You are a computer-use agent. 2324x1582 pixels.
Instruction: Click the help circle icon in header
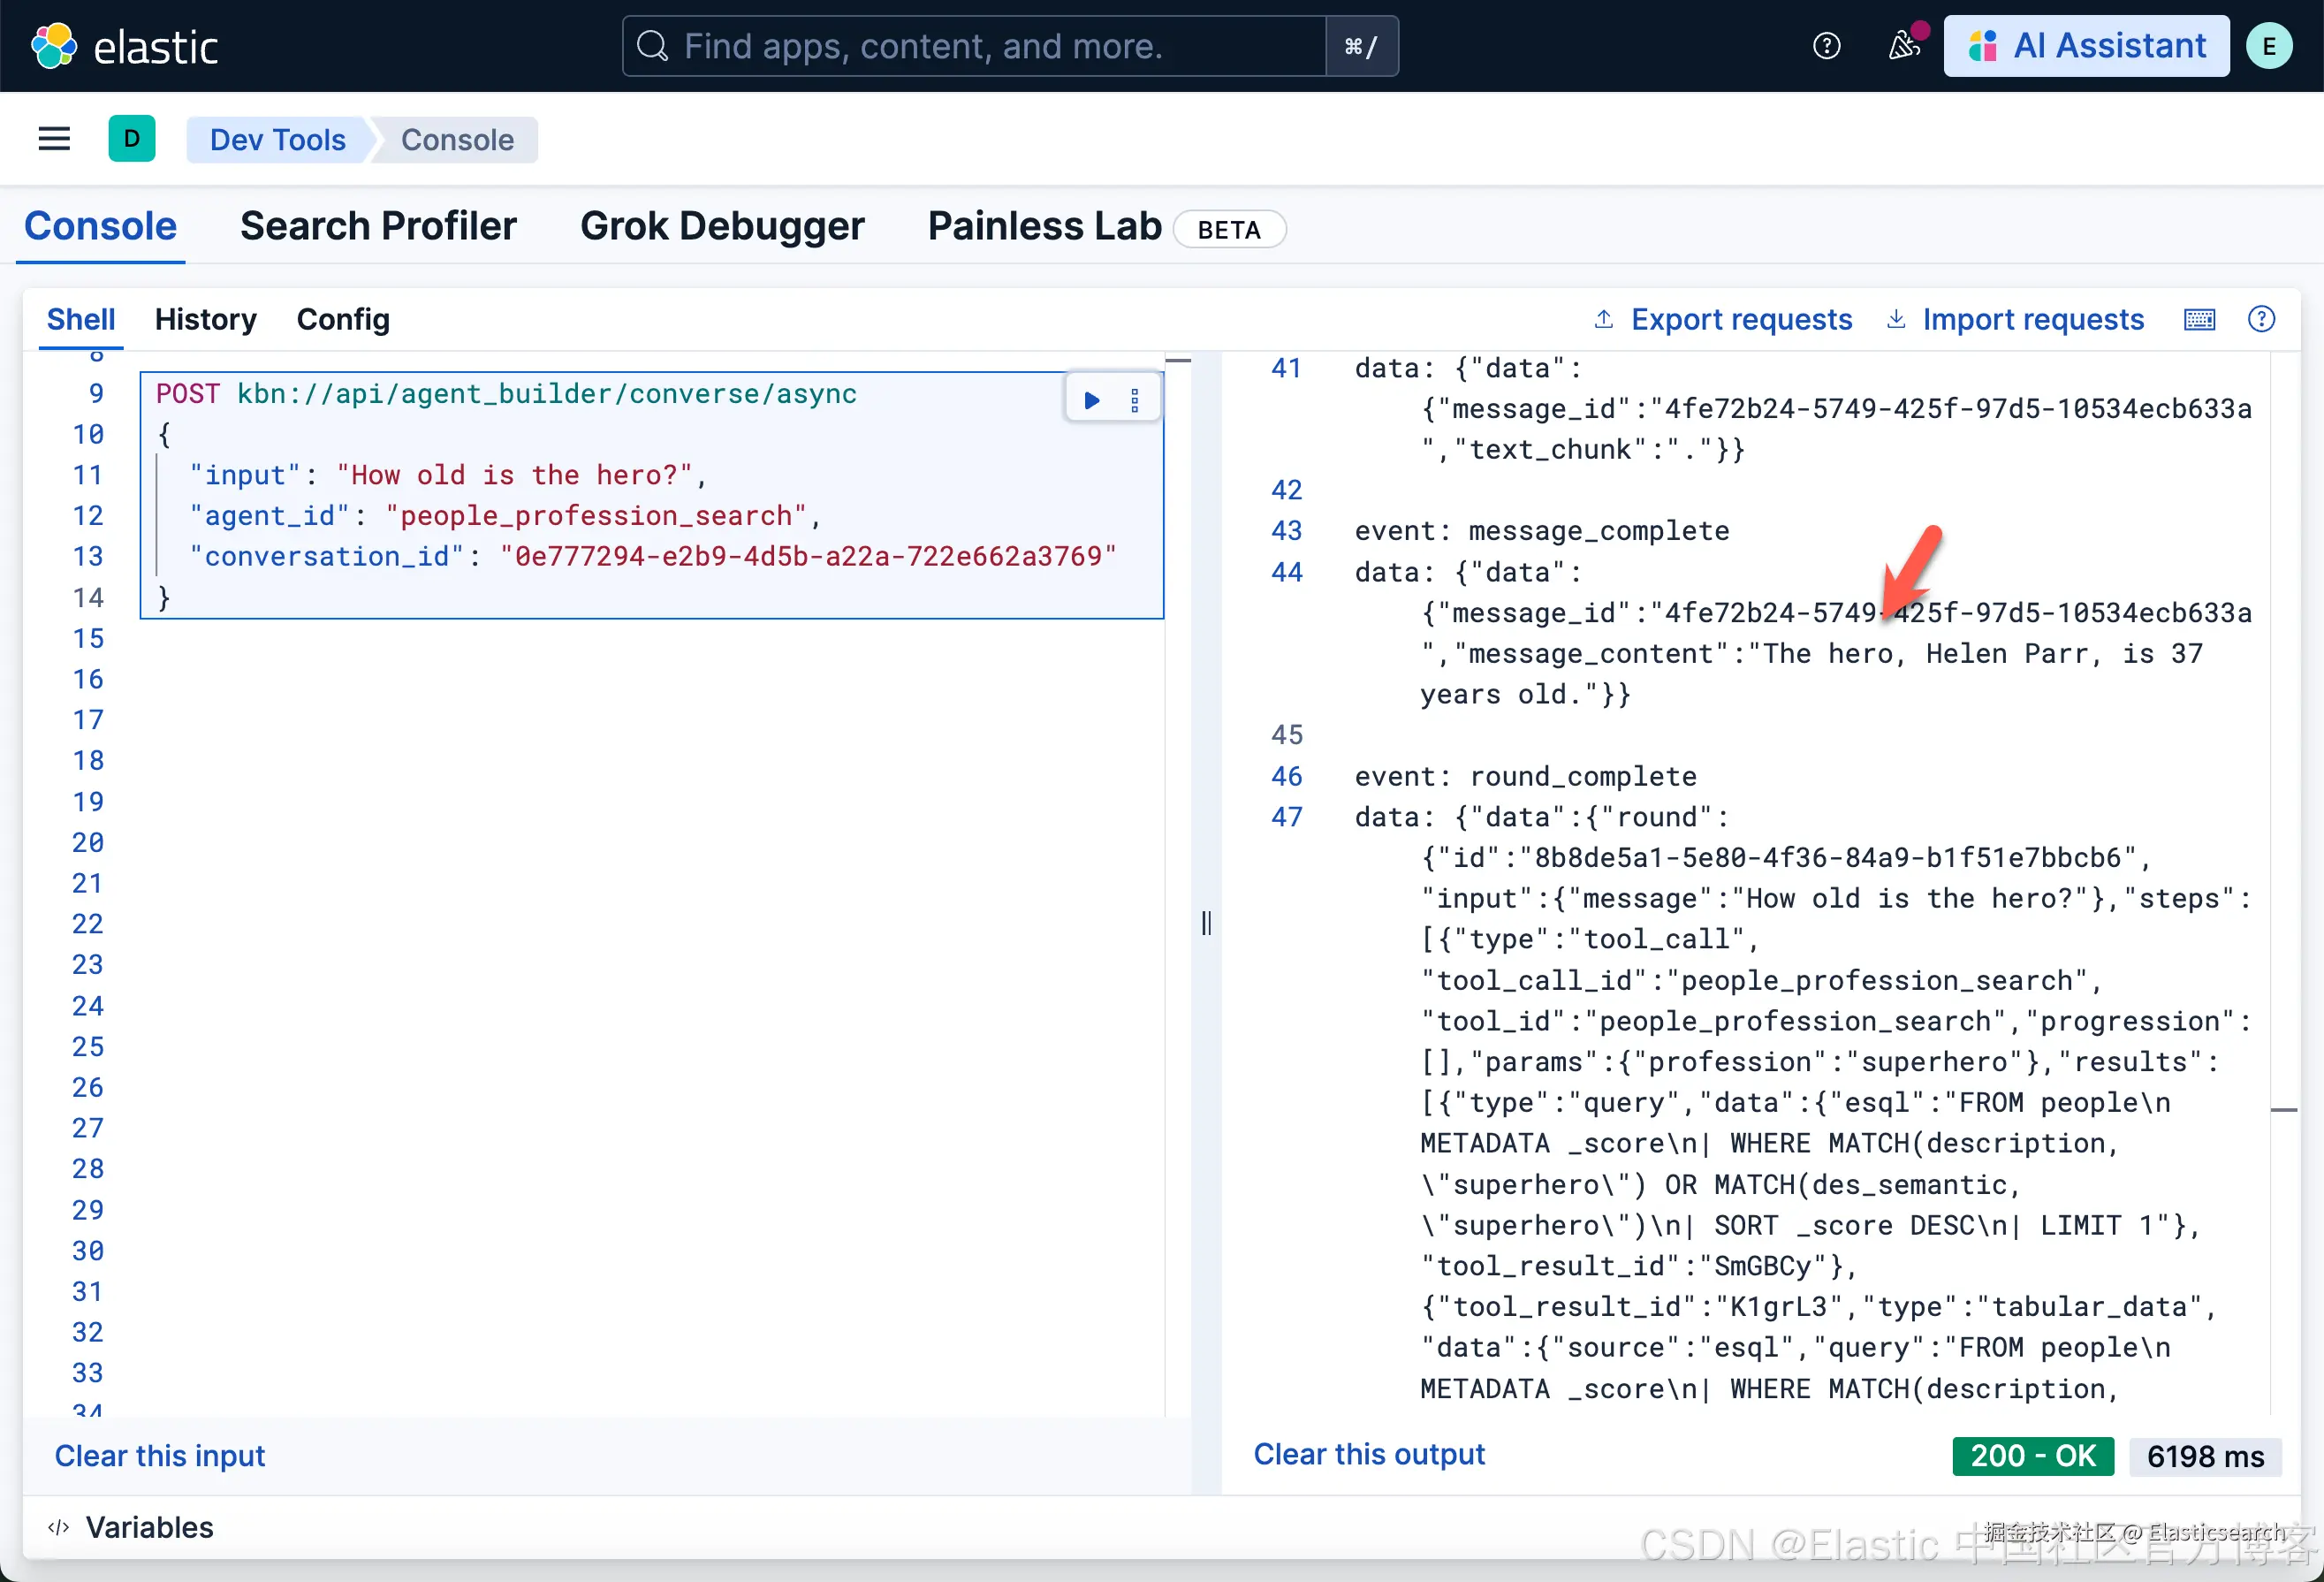pos(1826,46)
